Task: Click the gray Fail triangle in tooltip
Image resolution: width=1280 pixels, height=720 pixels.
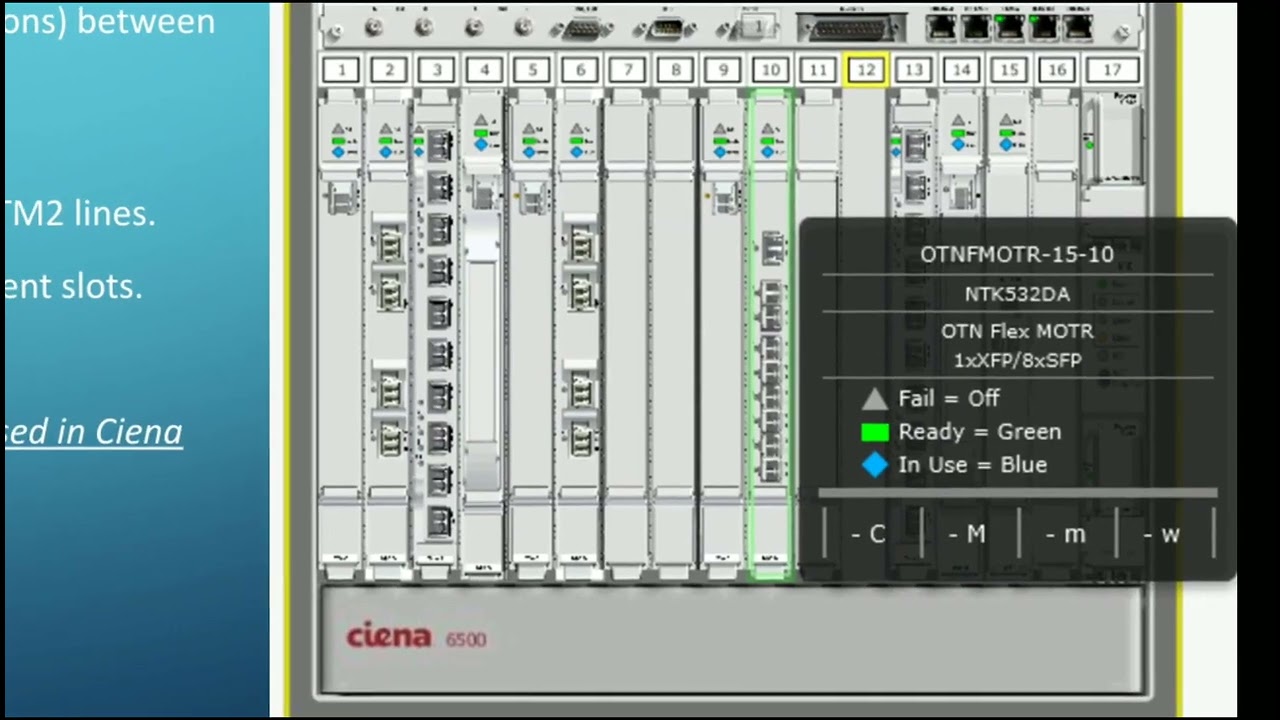Action: (875, 399)
